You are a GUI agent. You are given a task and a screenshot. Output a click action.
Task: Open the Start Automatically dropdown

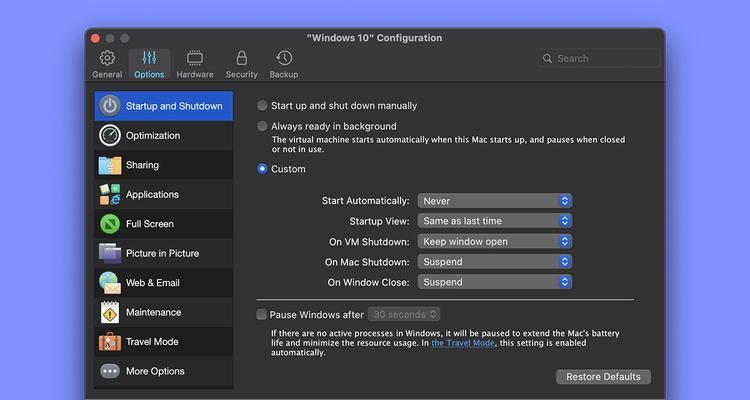point(495,201)
